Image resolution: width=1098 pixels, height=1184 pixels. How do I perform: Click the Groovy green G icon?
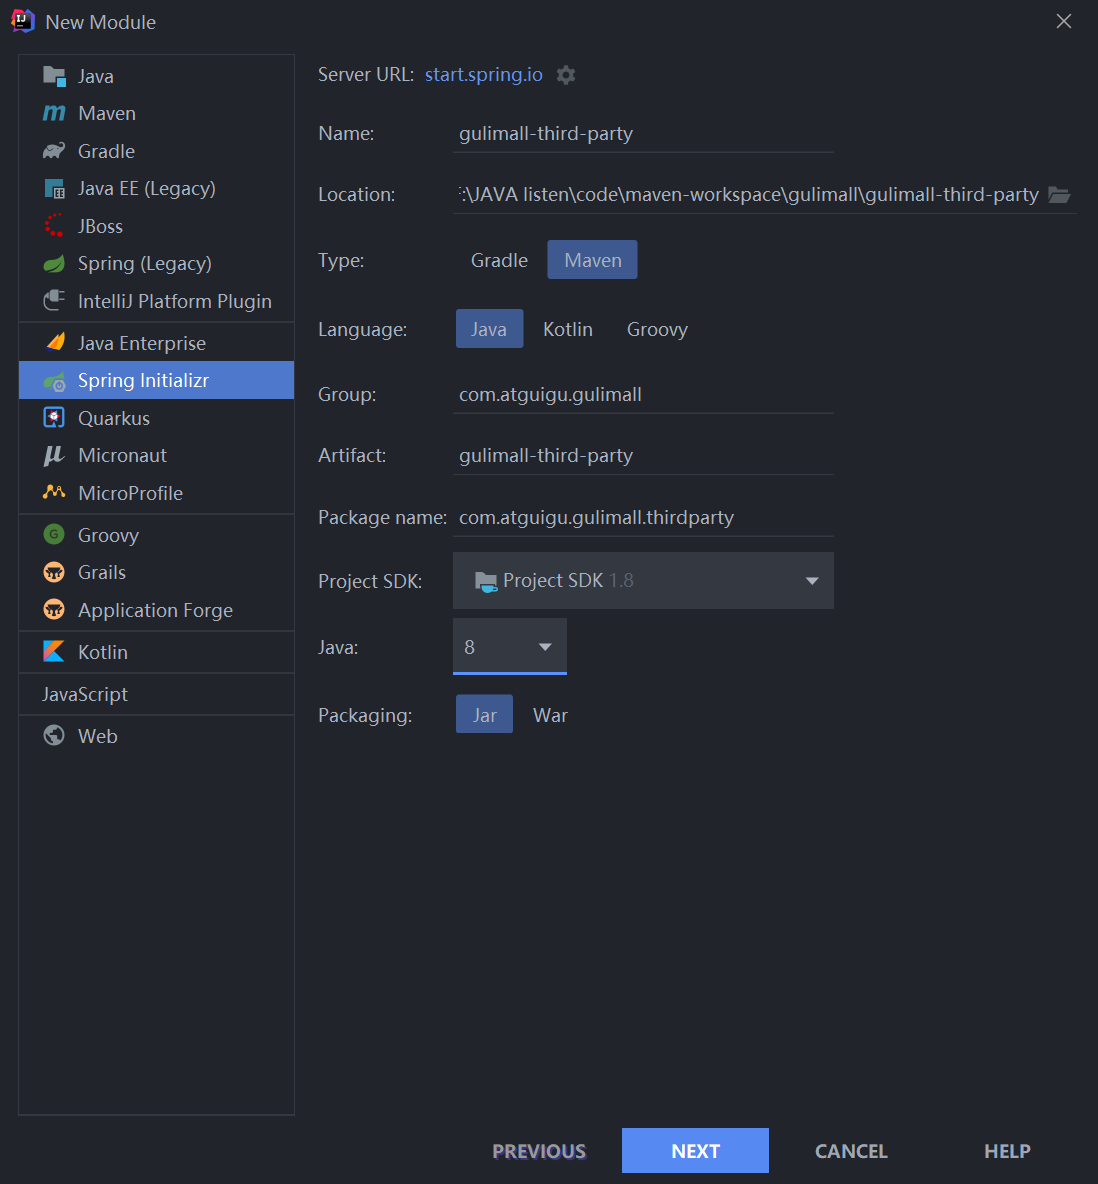click(54, 535)
